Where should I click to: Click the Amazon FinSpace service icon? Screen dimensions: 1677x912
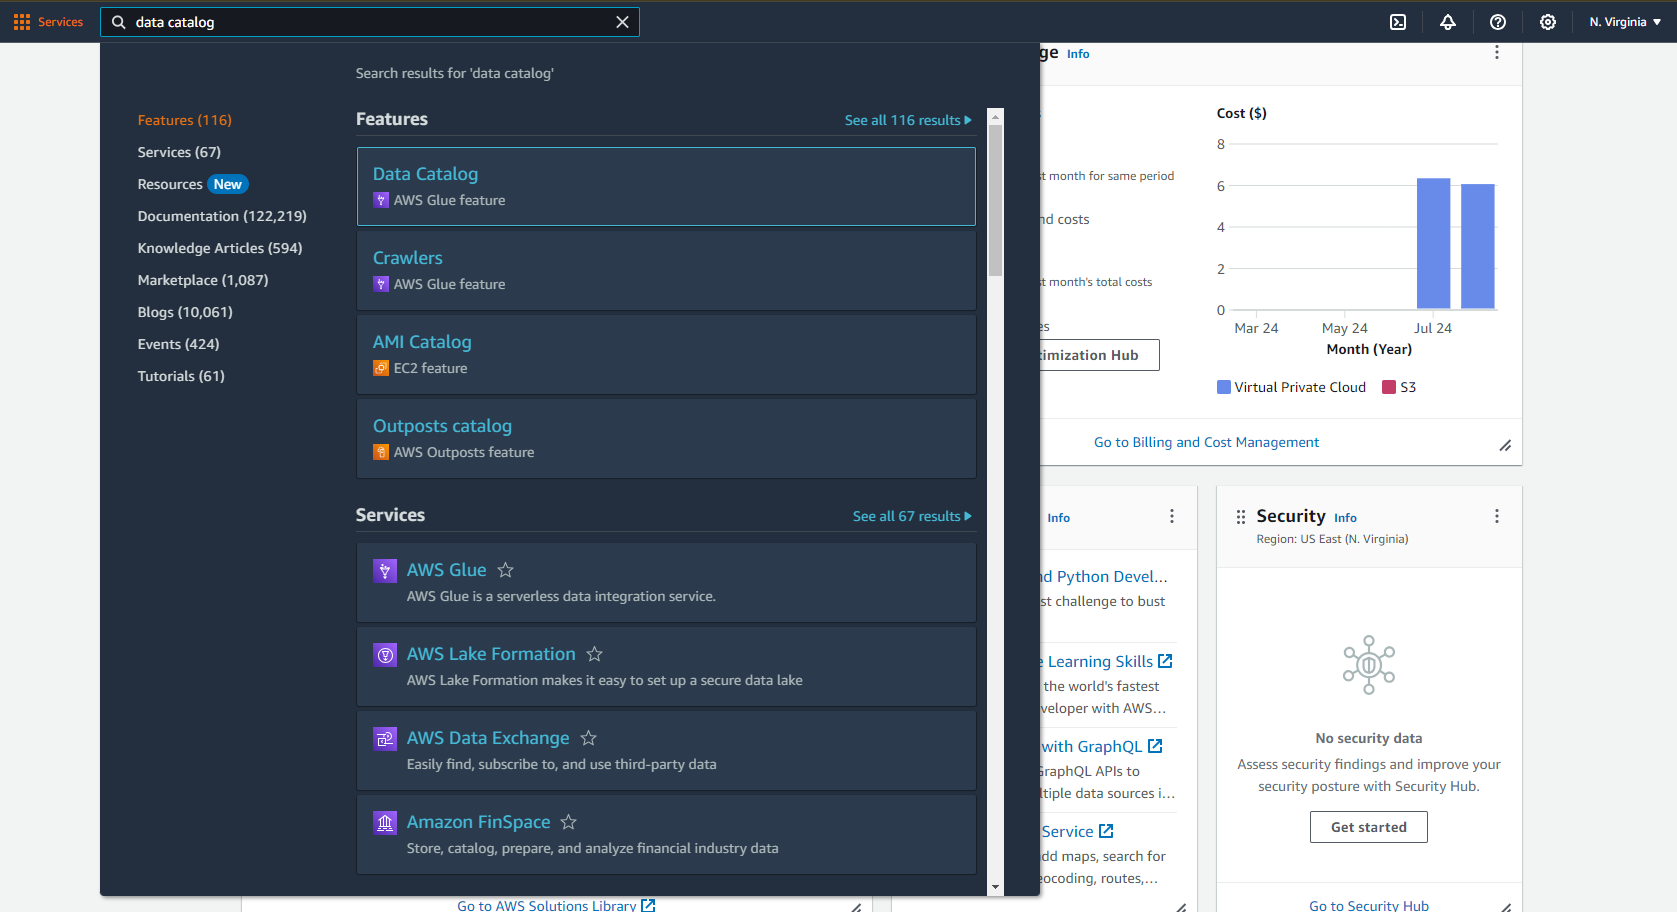[x=385, y=822]
